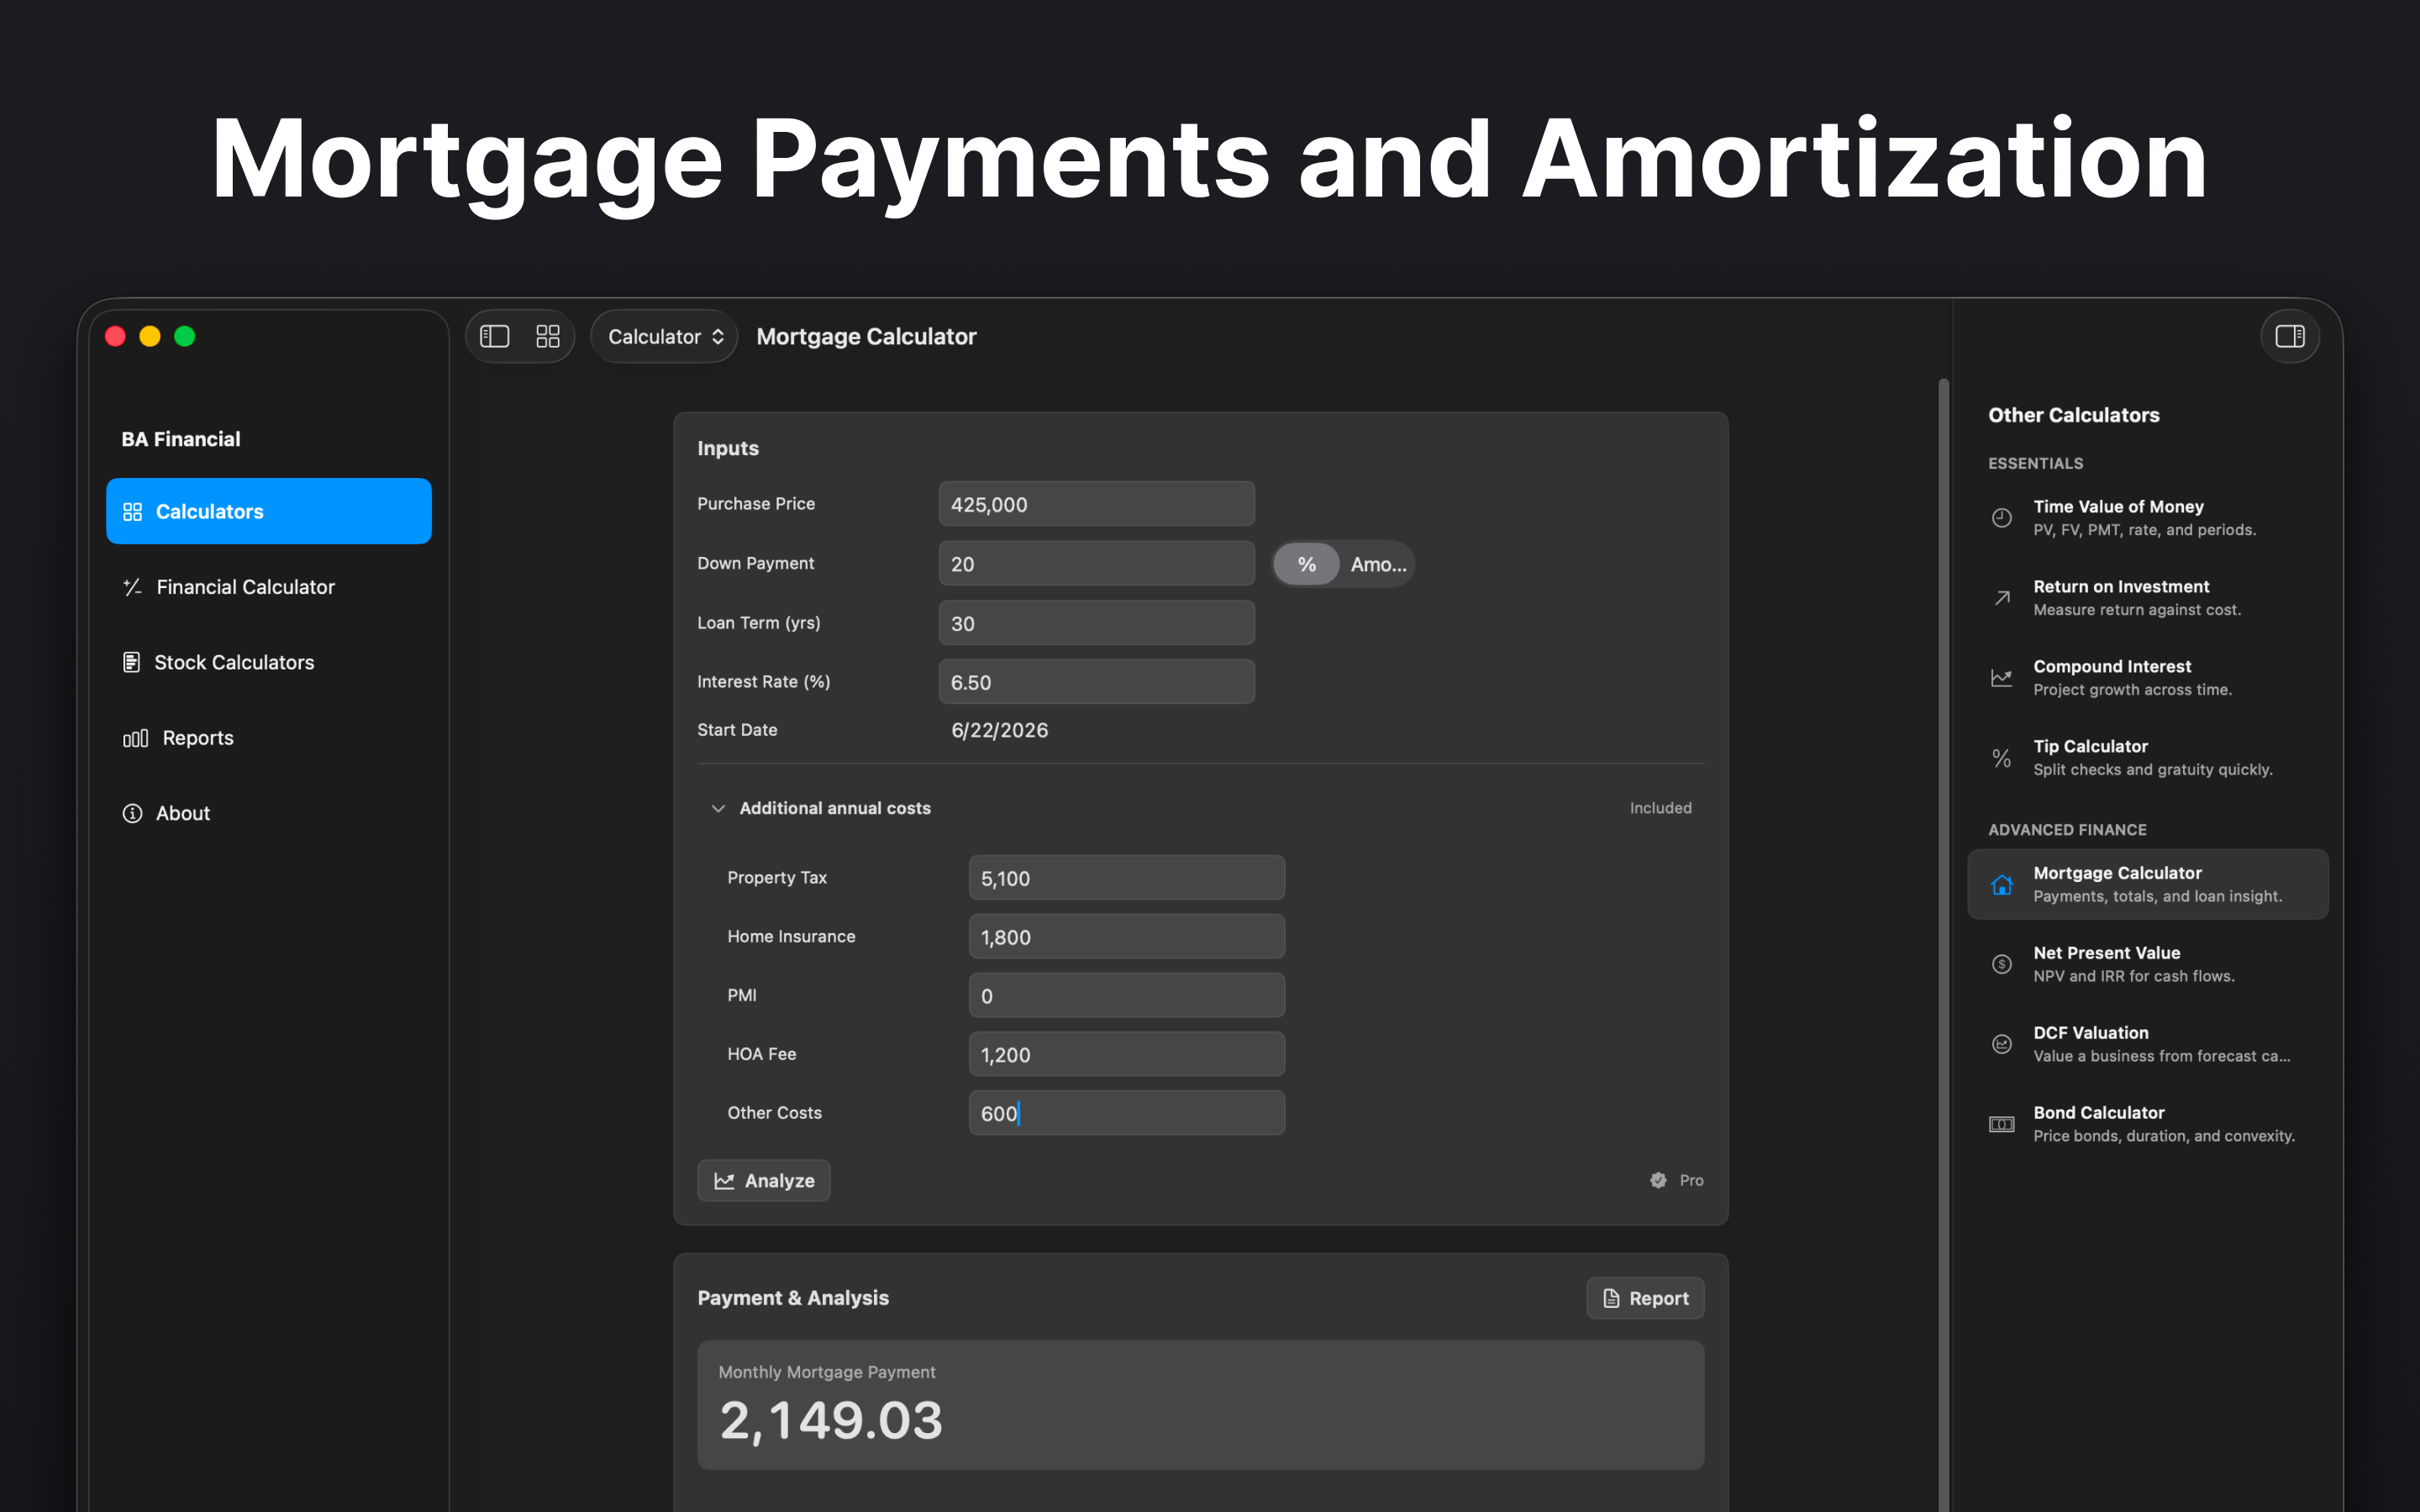Click the Analyze button

(x=764, y=1181)
